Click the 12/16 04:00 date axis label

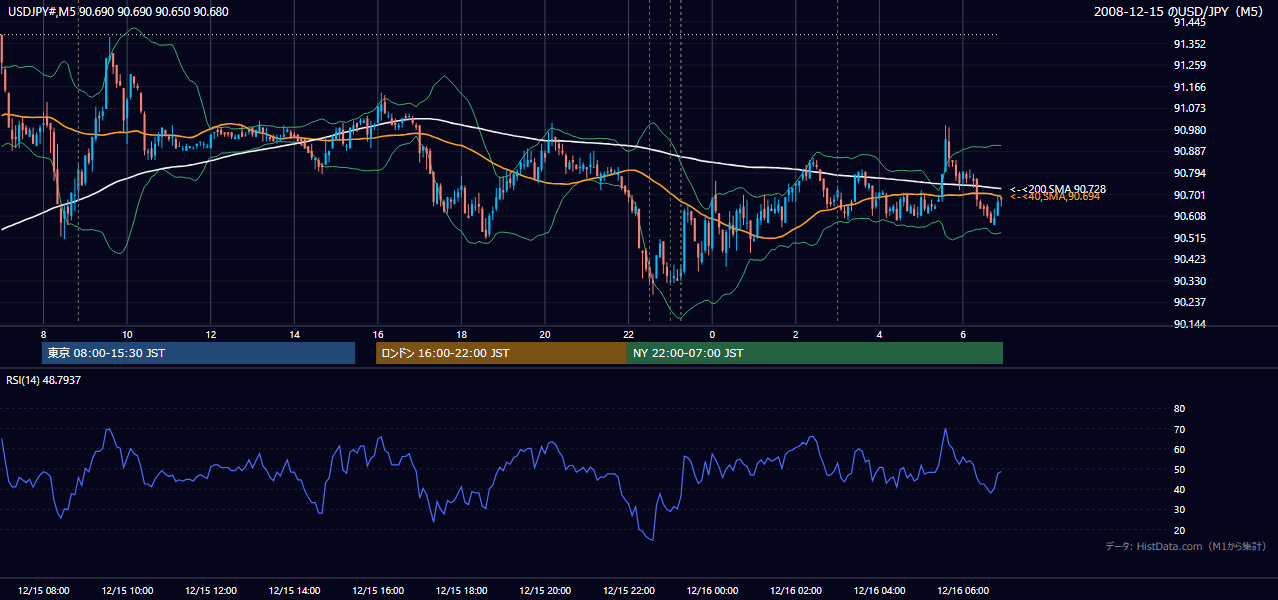[879, 591]
